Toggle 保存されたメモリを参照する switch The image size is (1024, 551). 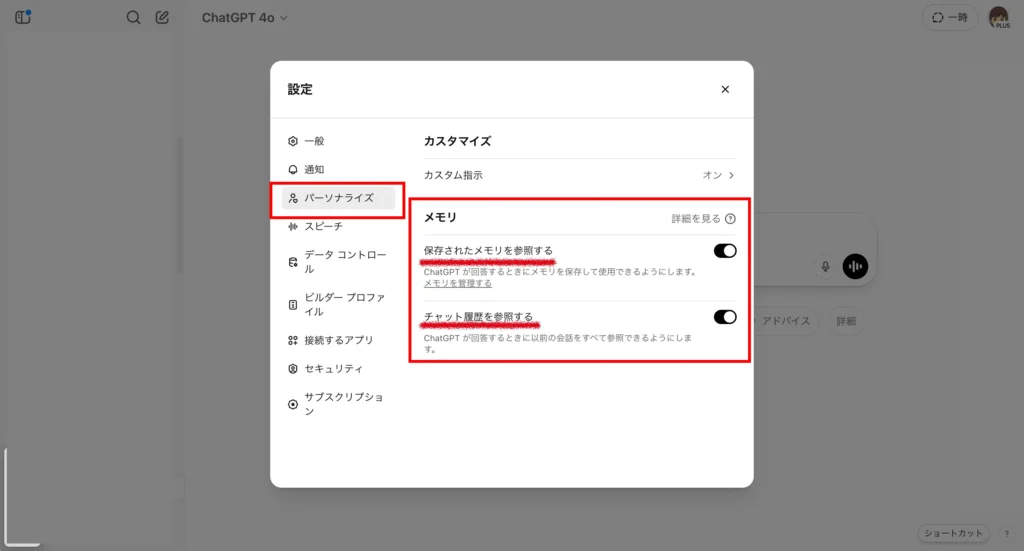point(725,251)
